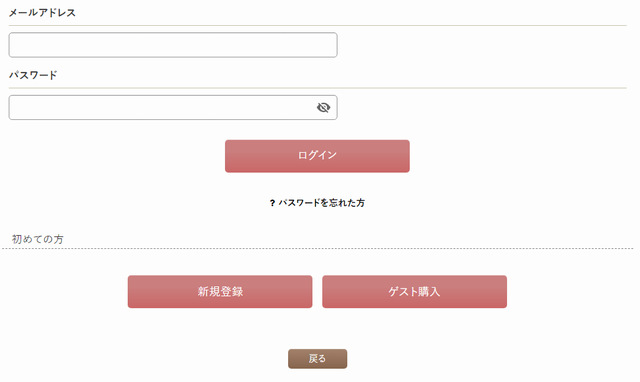Click the メールアドレス label text
The height and width of the screenshot is (382, 640).
coord(42,13)
